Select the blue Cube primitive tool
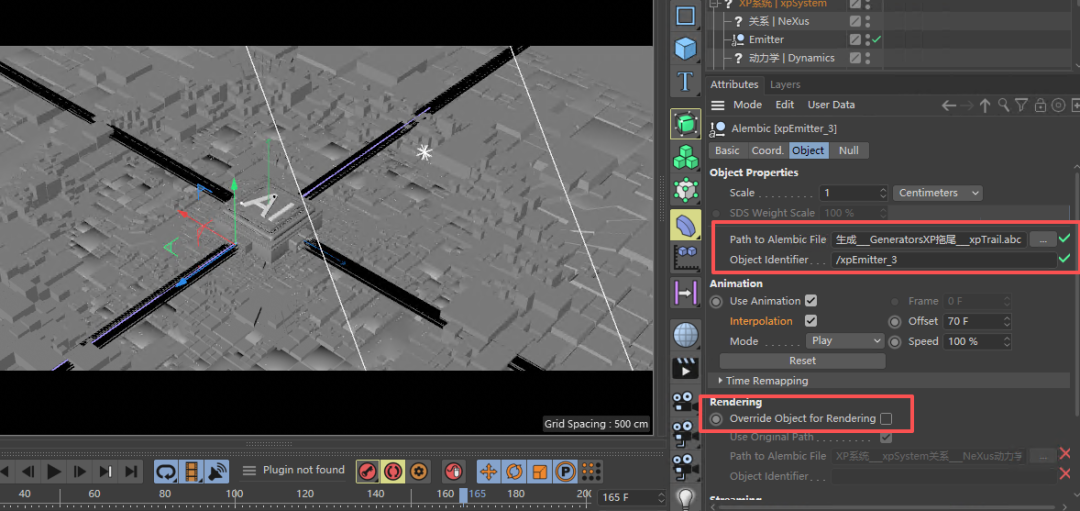Screen dimensions: 1080x511 point(685,48)
